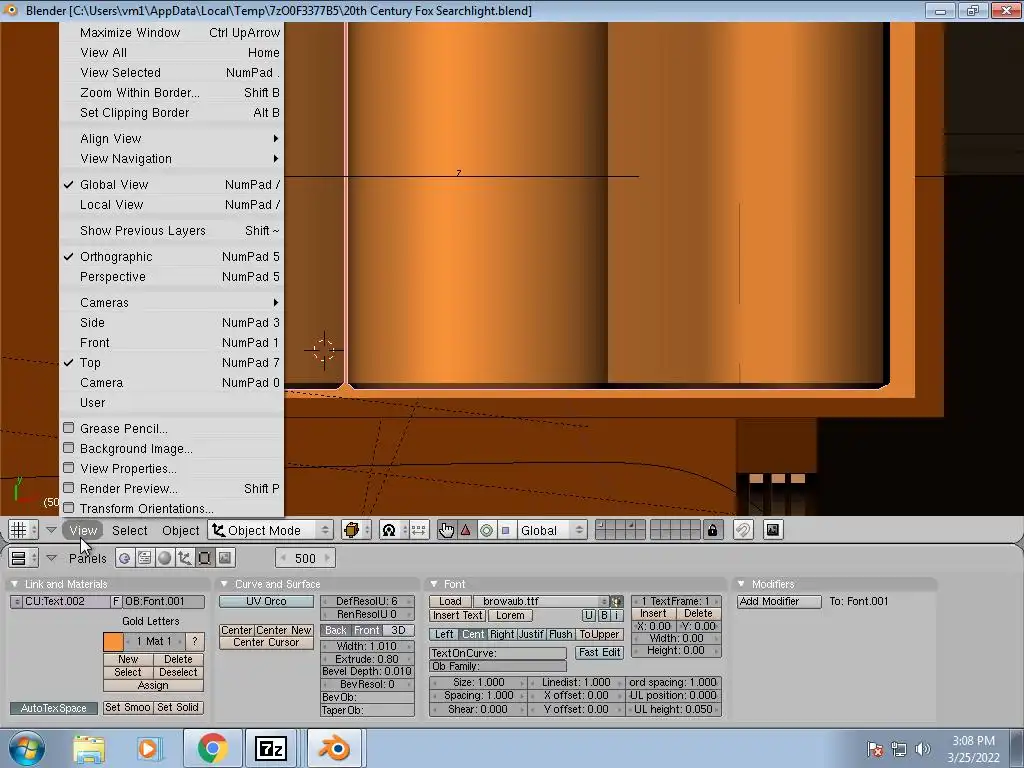This screenshot has width=1024, height=768.
Task: Toggle the 3D curve option button
Action: (x=398, y=630)
